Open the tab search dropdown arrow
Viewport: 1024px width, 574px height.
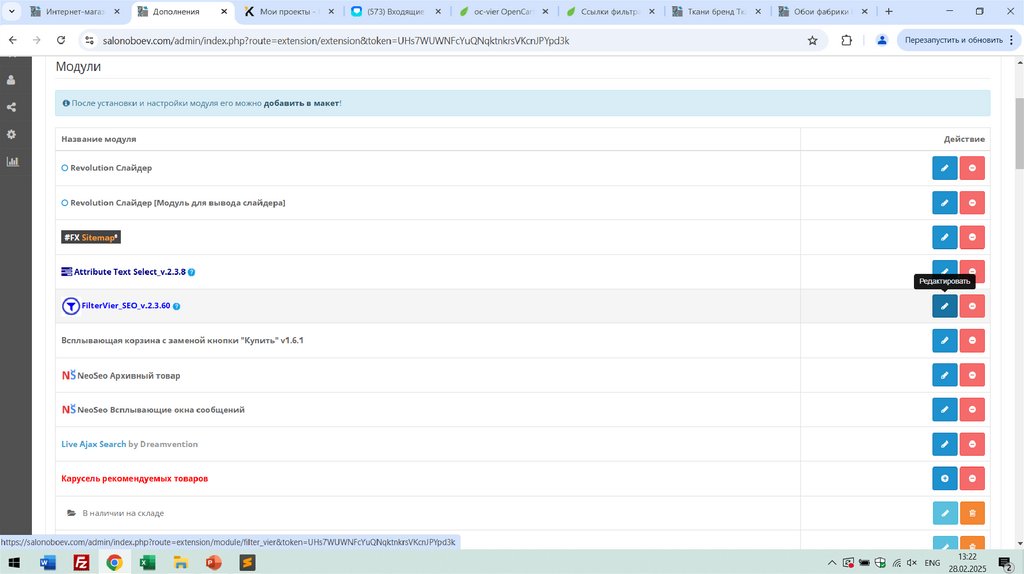(11, 11)
